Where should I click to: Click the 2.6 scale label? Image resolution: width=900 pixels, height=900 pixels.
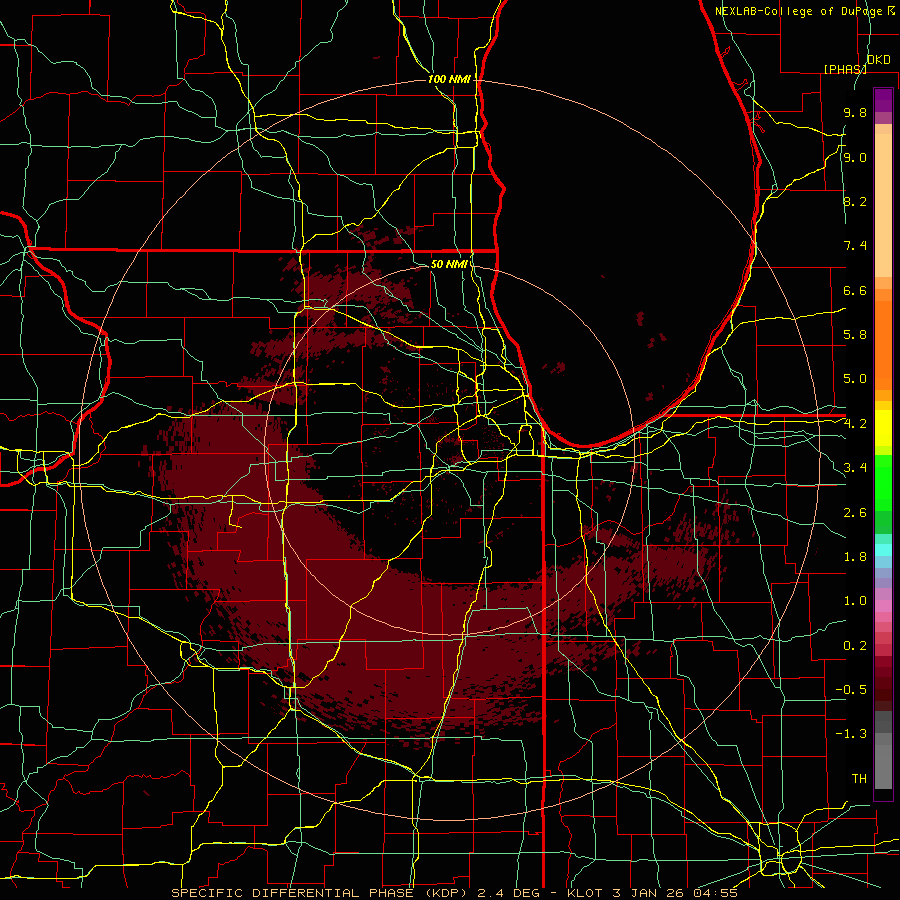[855, 513]
